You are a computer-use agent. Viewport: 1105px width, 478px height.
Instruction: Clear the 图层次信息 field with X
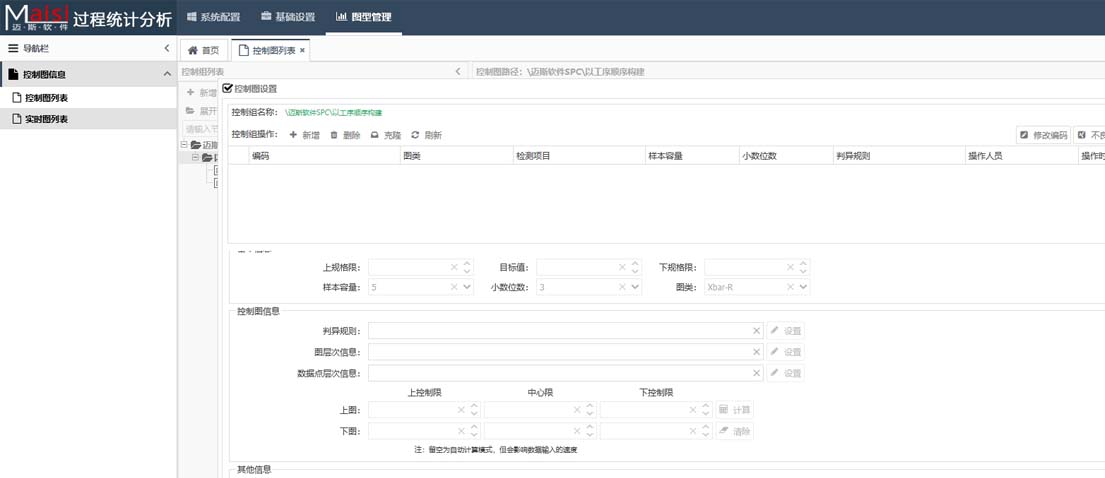757,352
